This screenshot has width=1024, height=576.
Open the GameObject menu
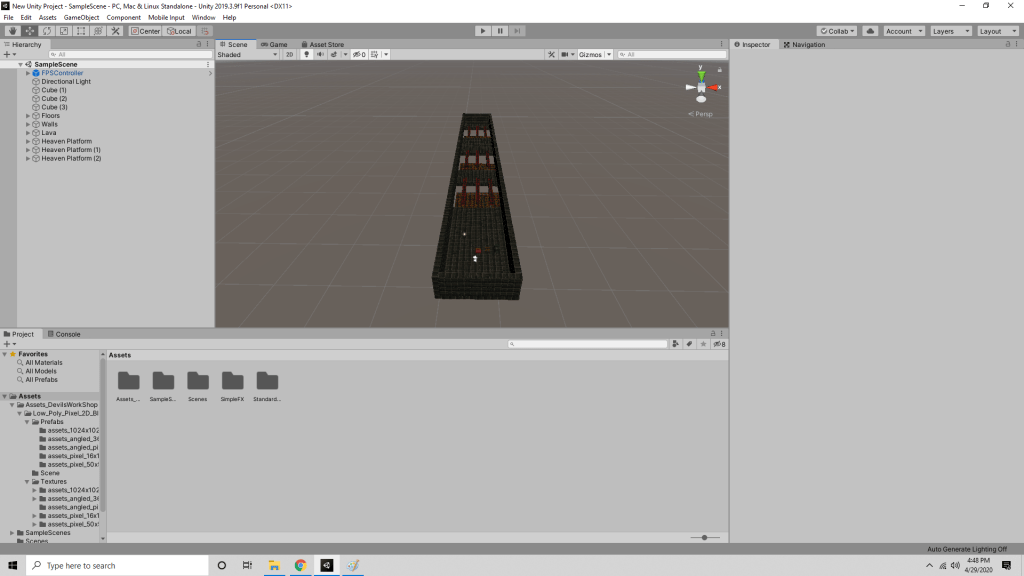pos(81,17)
